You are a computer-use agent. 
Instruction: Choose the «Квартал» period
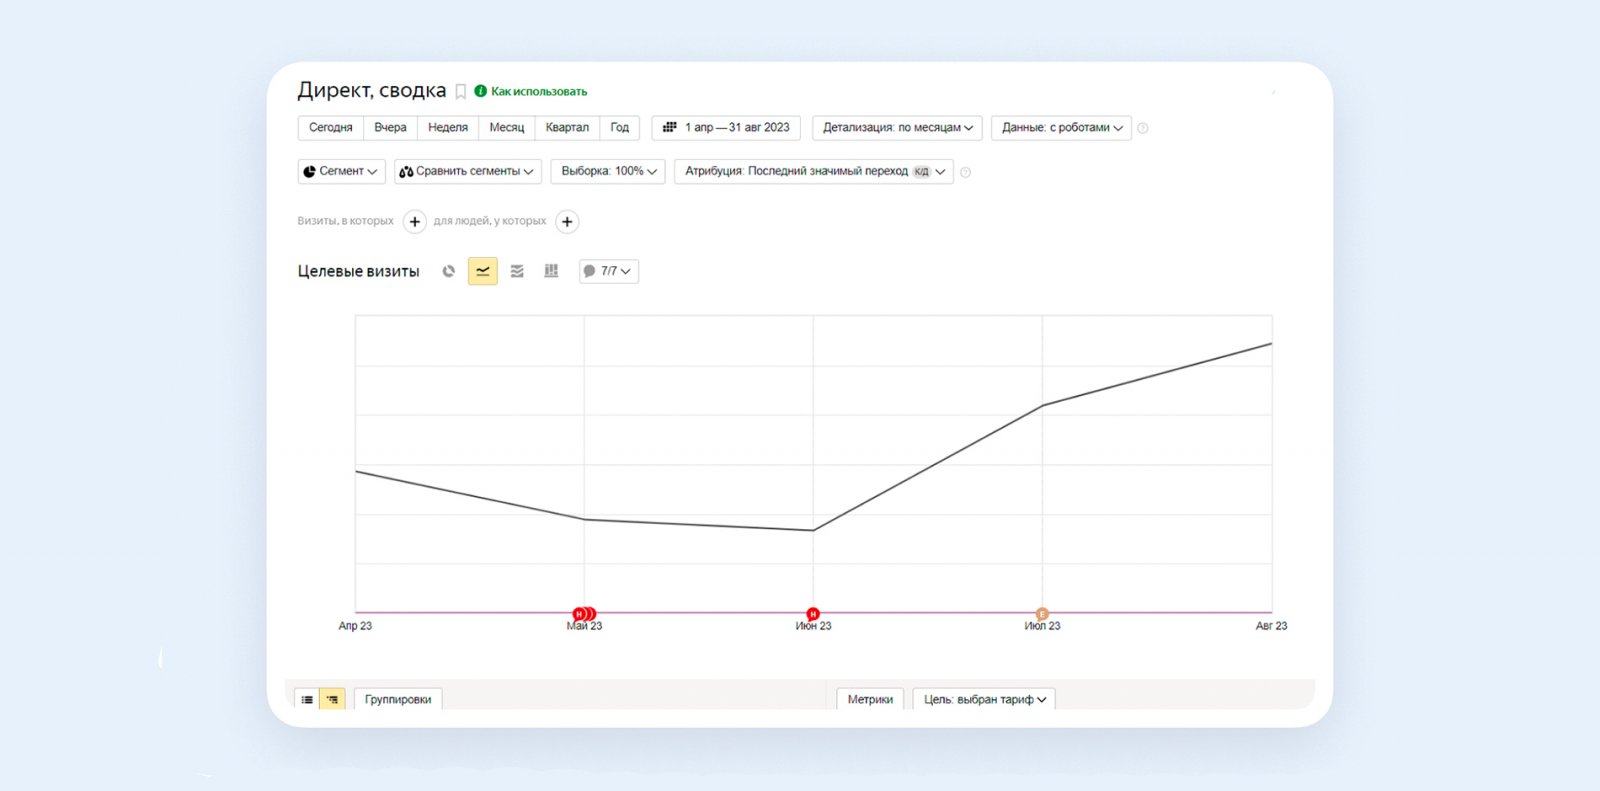coord(567,128)
